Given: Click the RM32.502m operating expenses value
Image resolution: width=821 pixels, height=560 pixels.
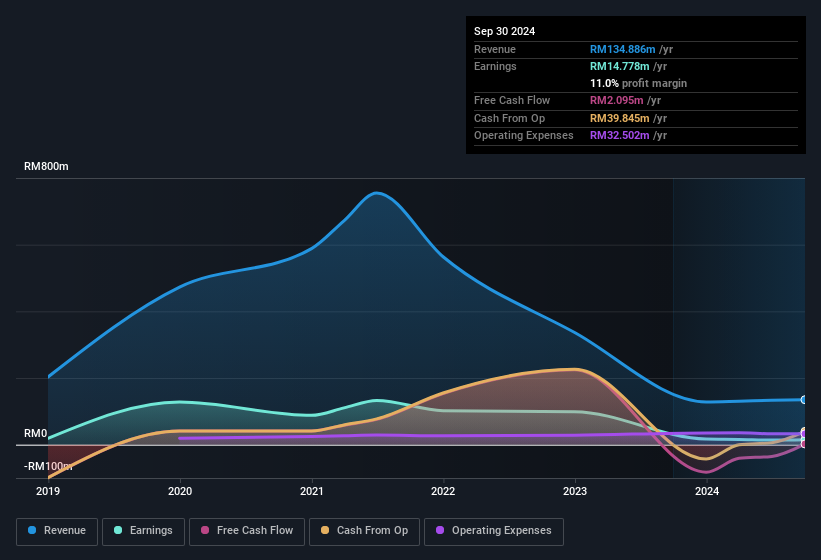Looking at the screenshot, I should 619,136.
